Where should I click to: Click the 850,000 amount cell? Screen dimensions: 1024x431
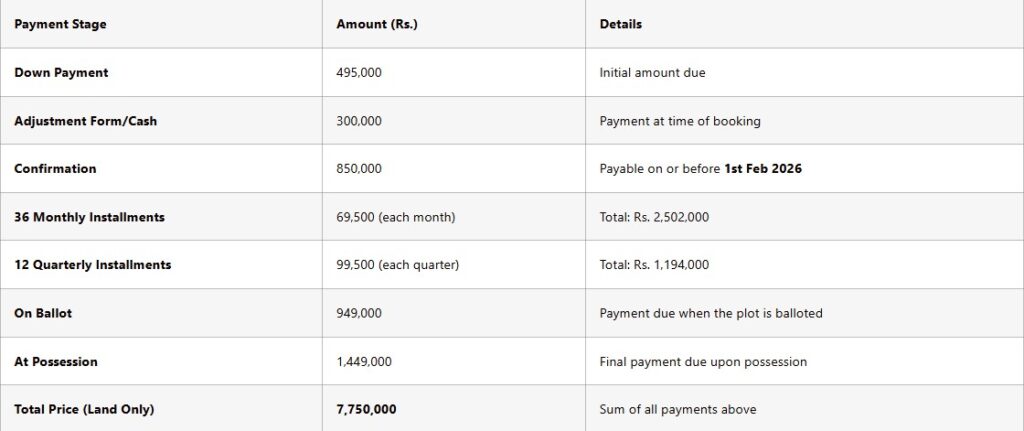[359, 169]
